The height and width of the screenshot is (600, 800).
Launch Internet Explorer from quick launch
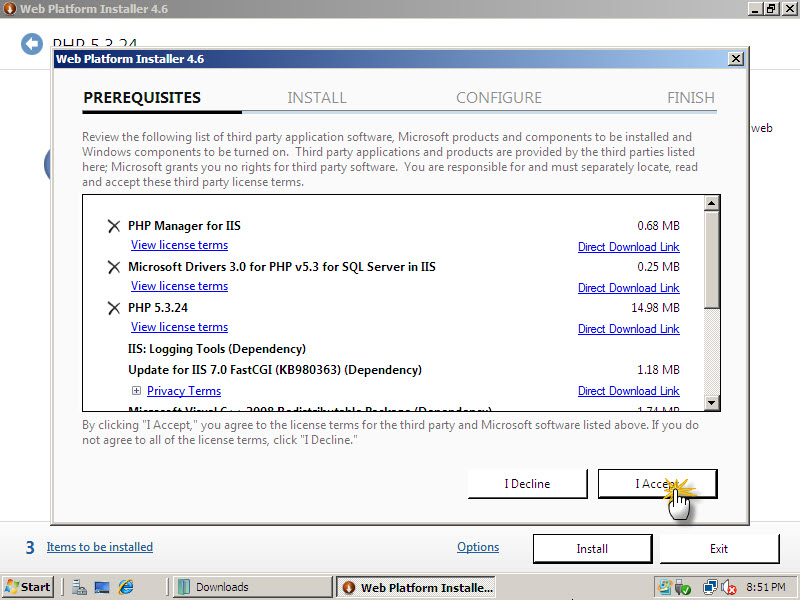(126, 587)
